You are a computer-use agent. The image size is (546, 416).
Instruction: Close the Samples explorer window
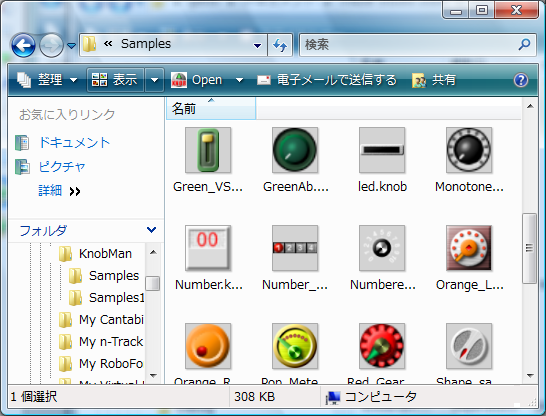(x=516, y=10)
